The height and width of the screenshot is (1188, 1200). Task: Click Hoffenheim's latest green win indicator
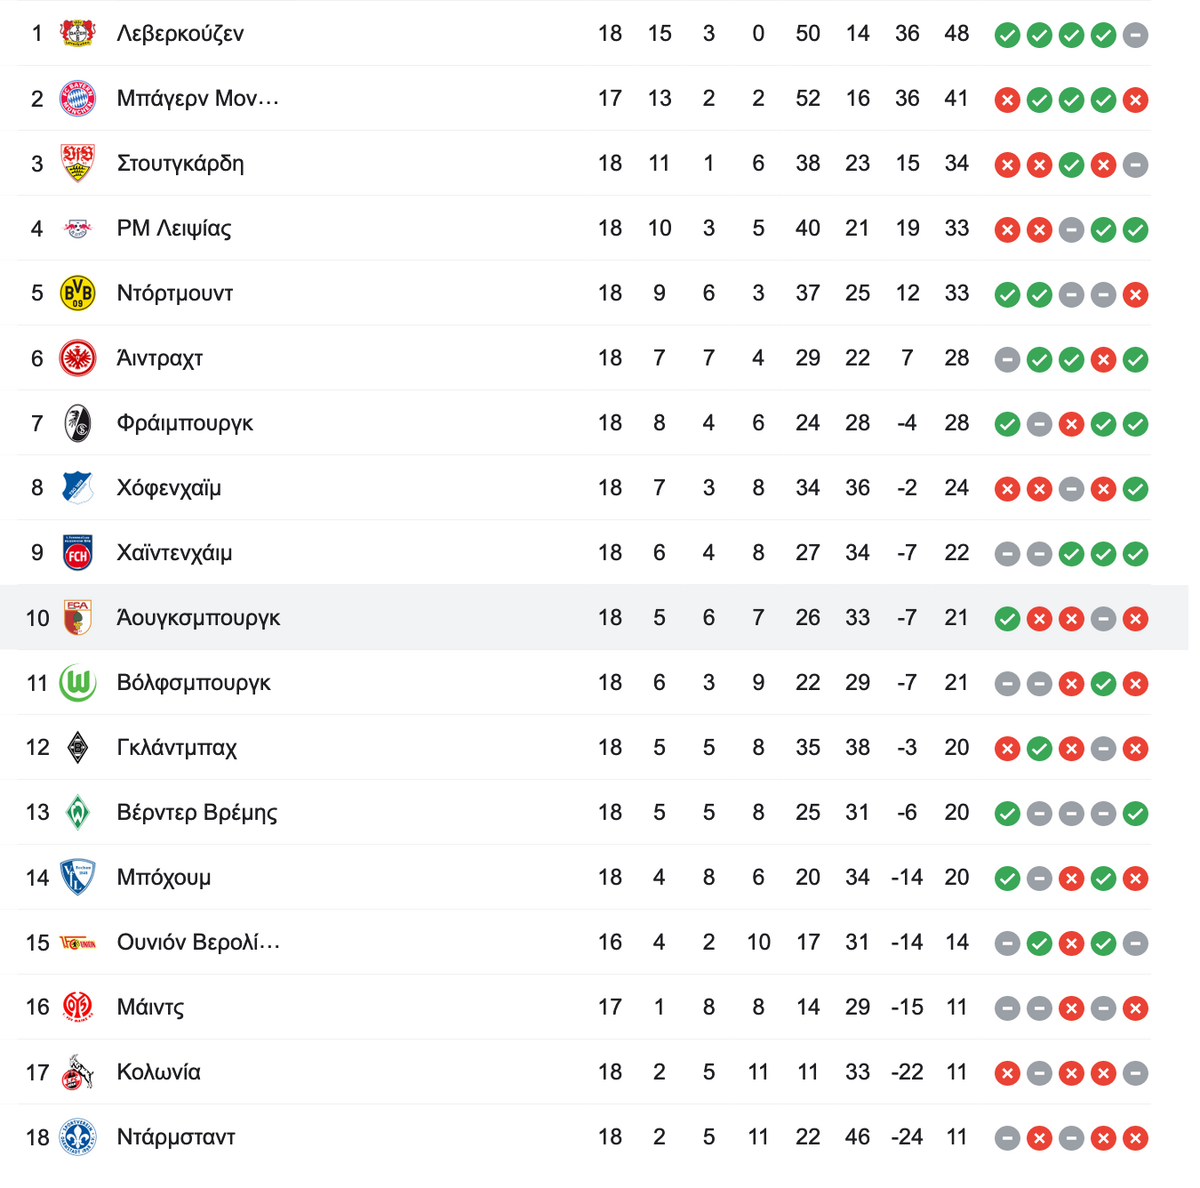tap(1135, 489)
